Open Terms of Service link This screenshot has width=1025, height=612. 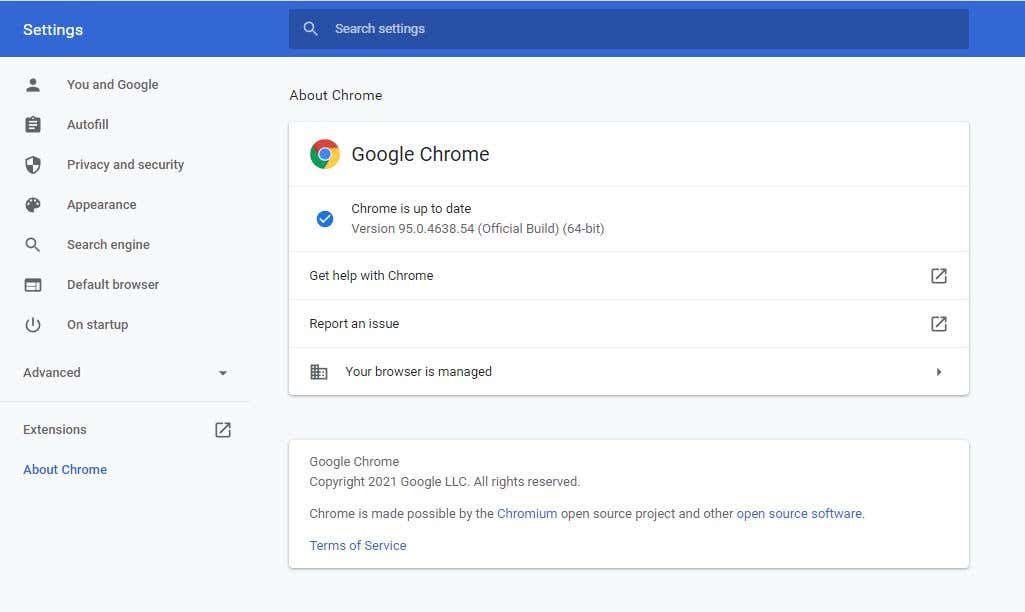click(358, 545)
